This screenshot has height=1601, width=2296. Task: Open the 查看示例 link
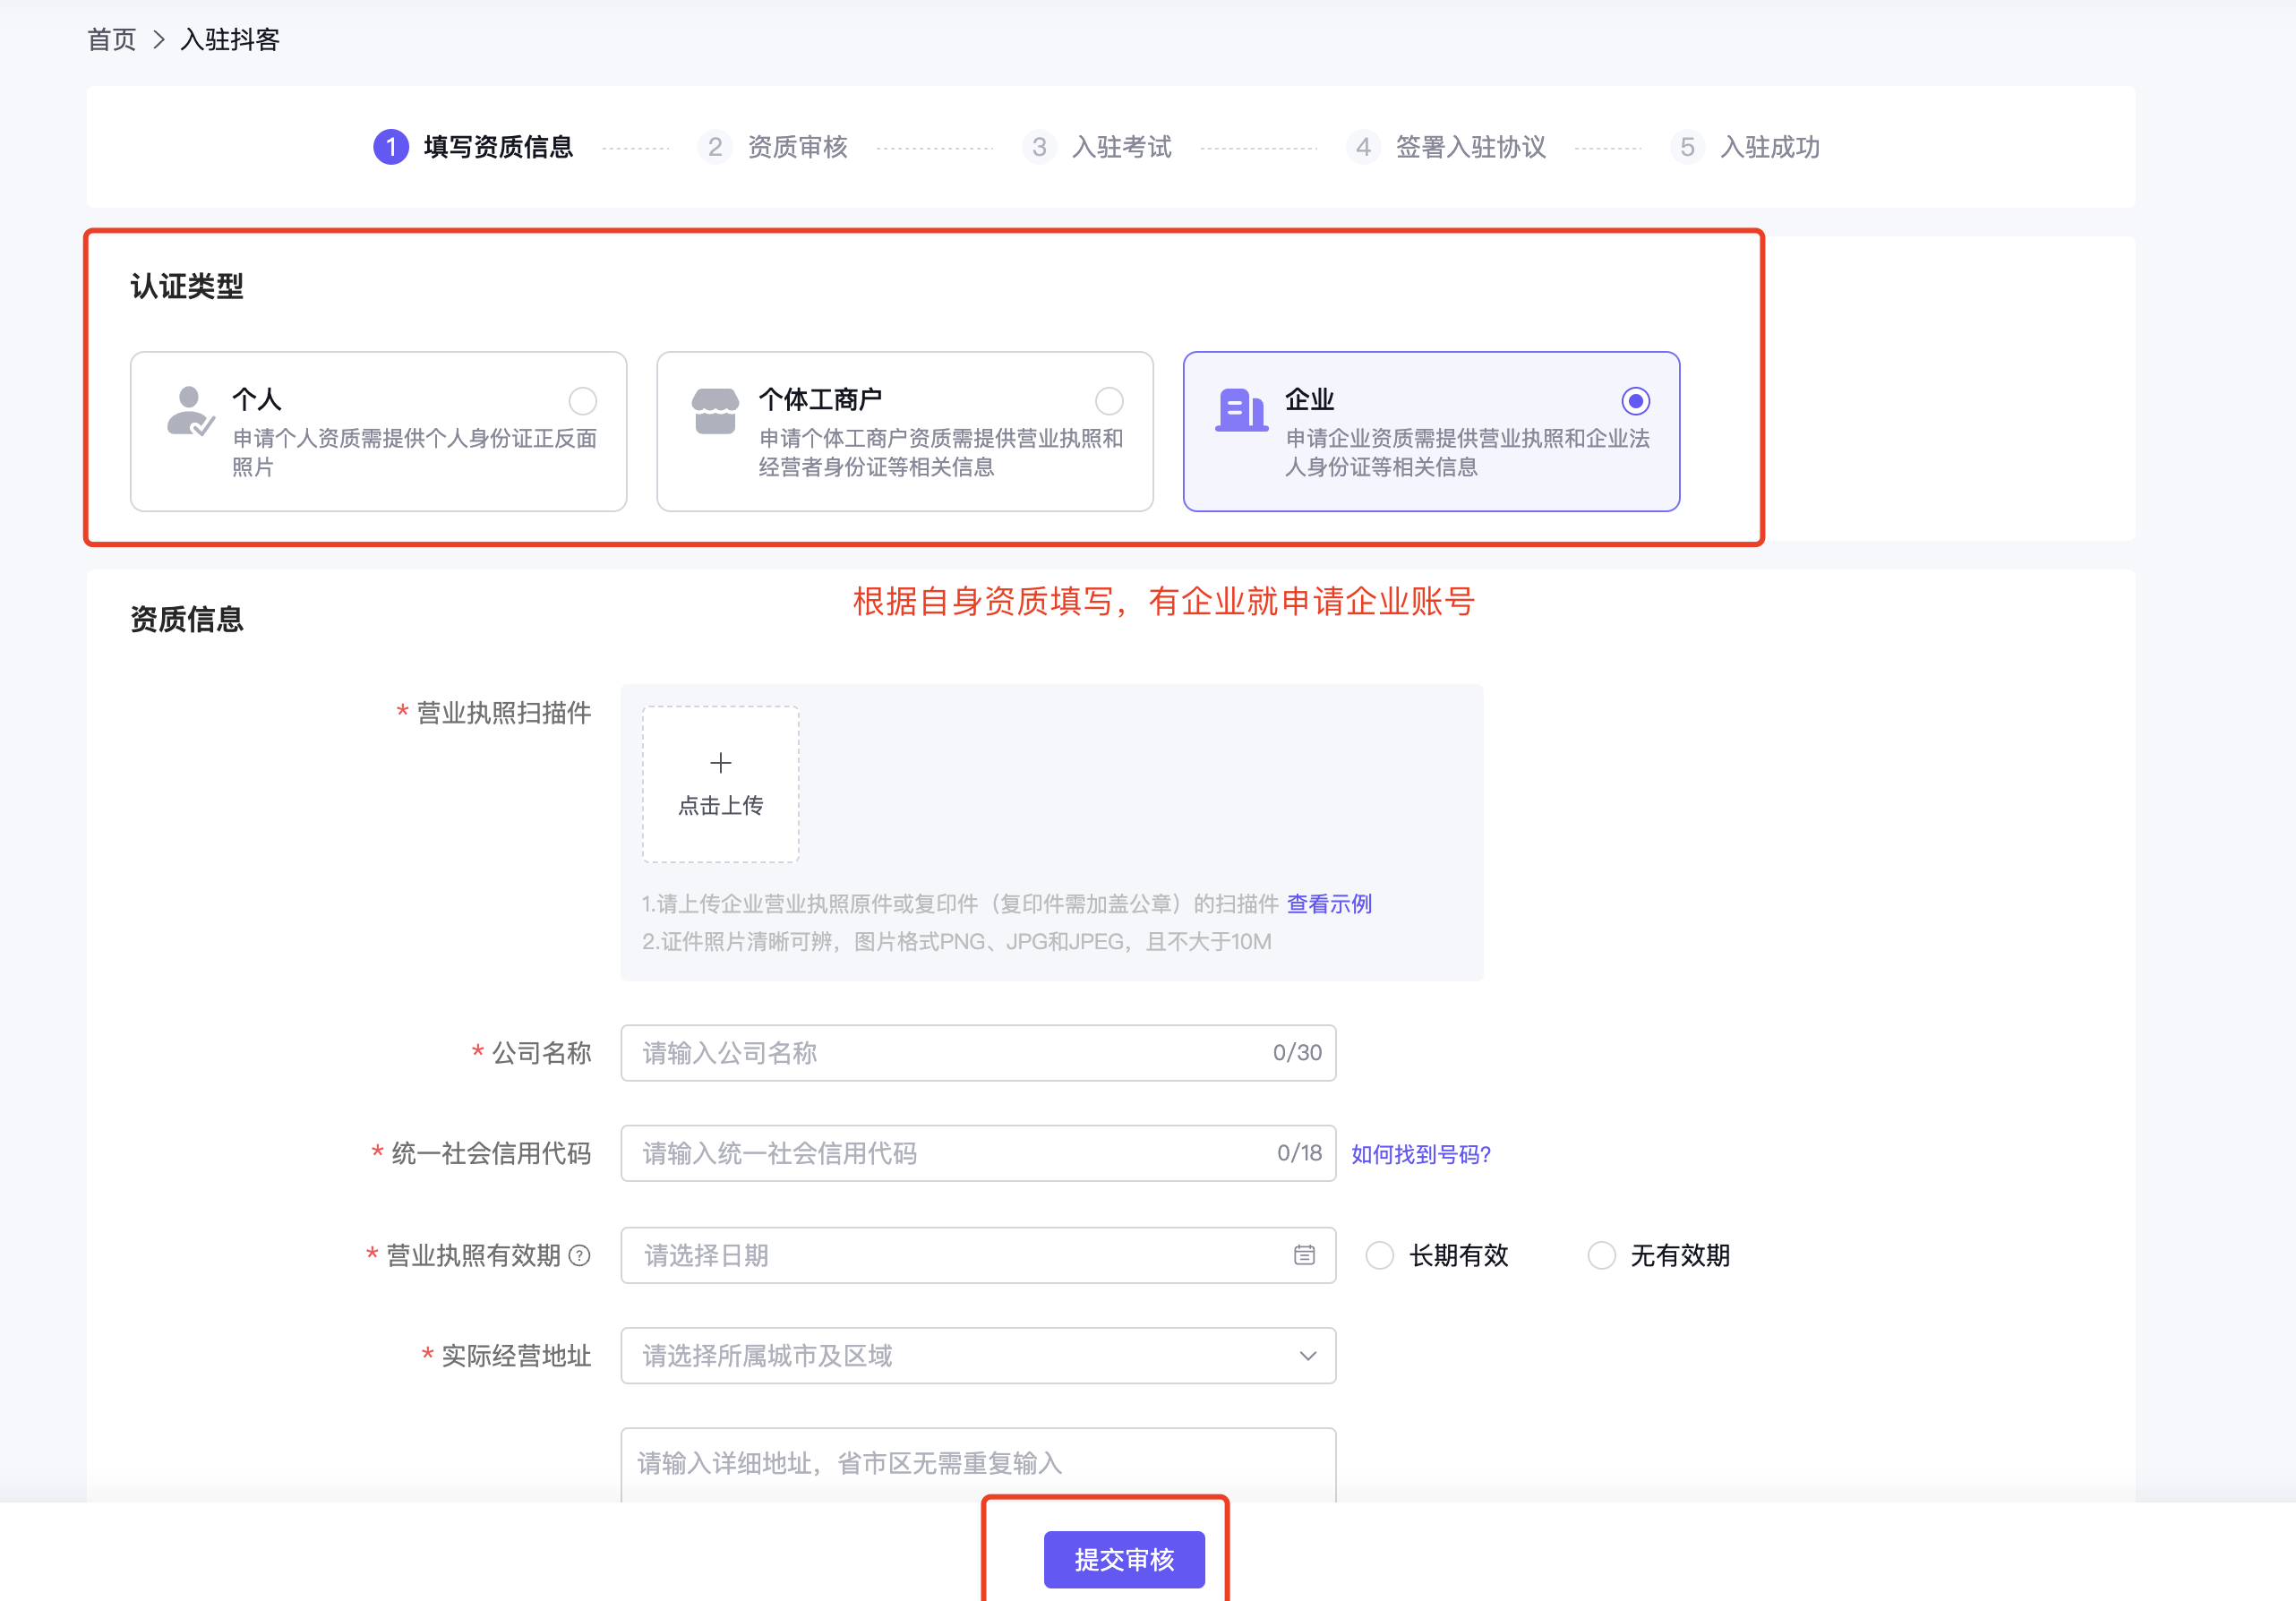pos(1329,904)
